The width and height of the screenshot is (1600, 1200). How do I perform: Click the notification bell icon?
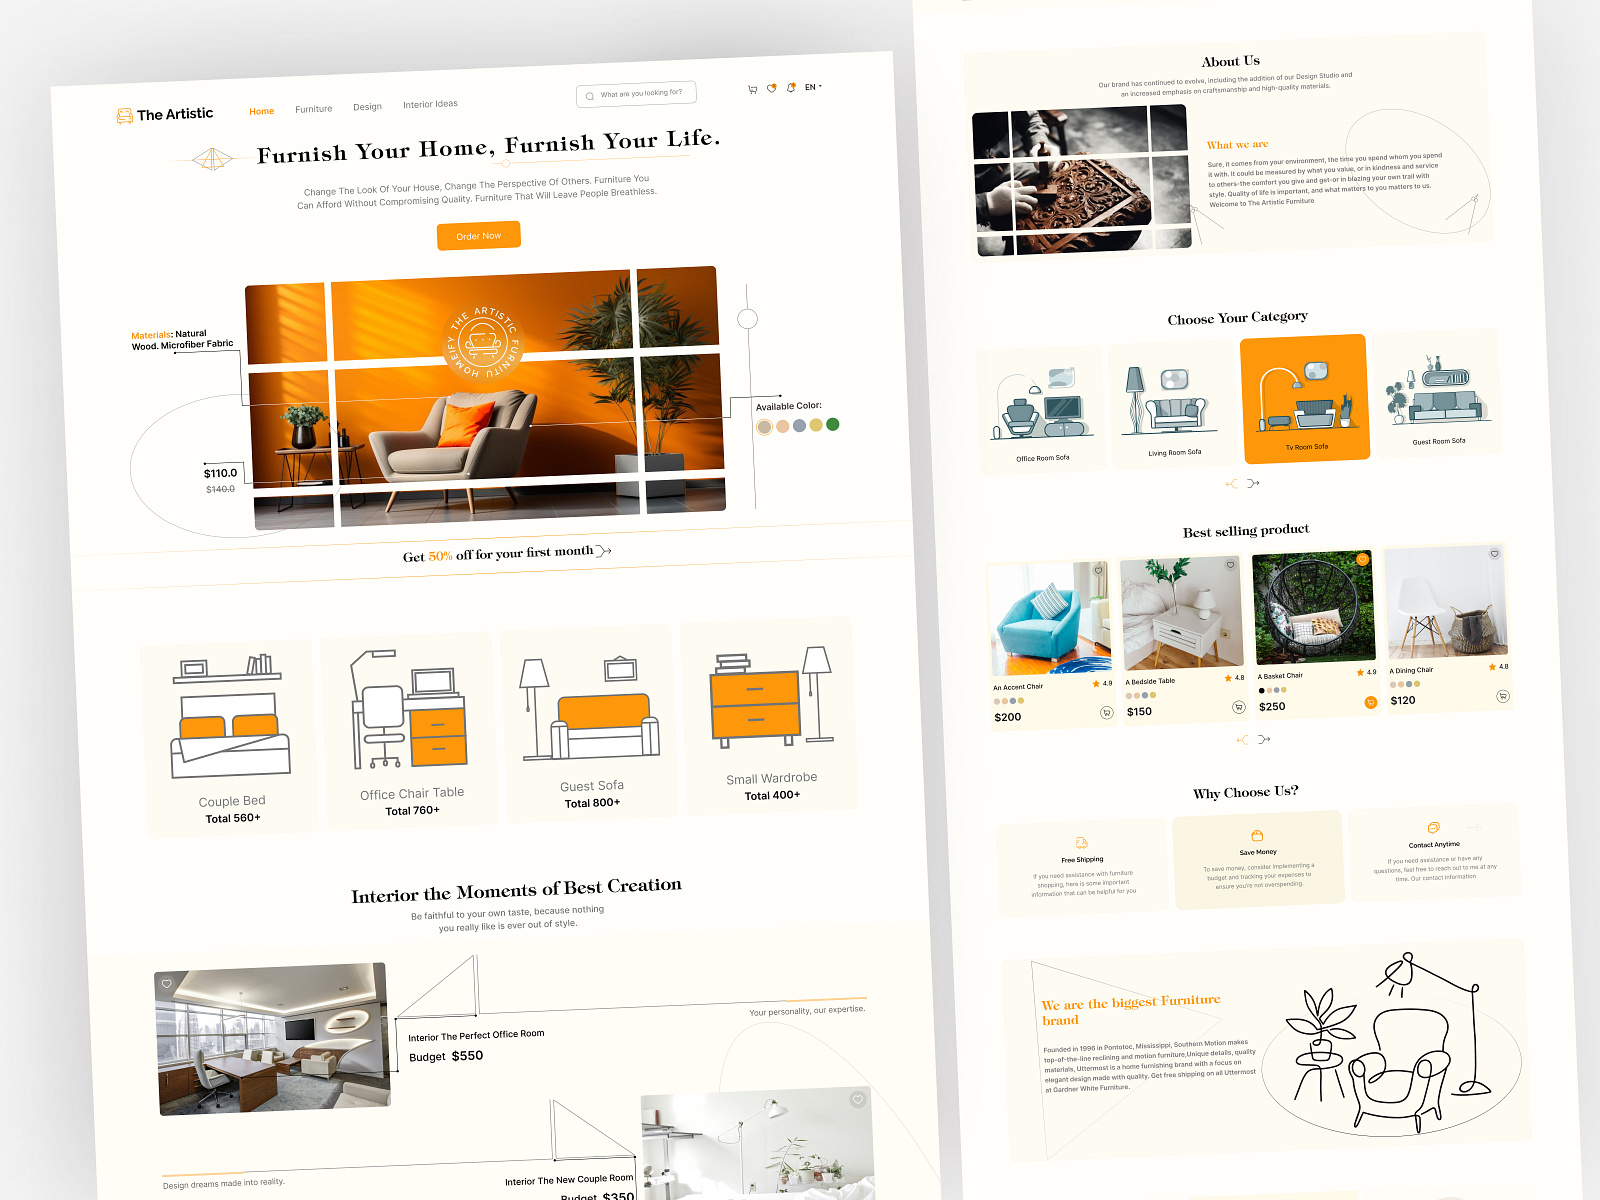tap(791, 88)
